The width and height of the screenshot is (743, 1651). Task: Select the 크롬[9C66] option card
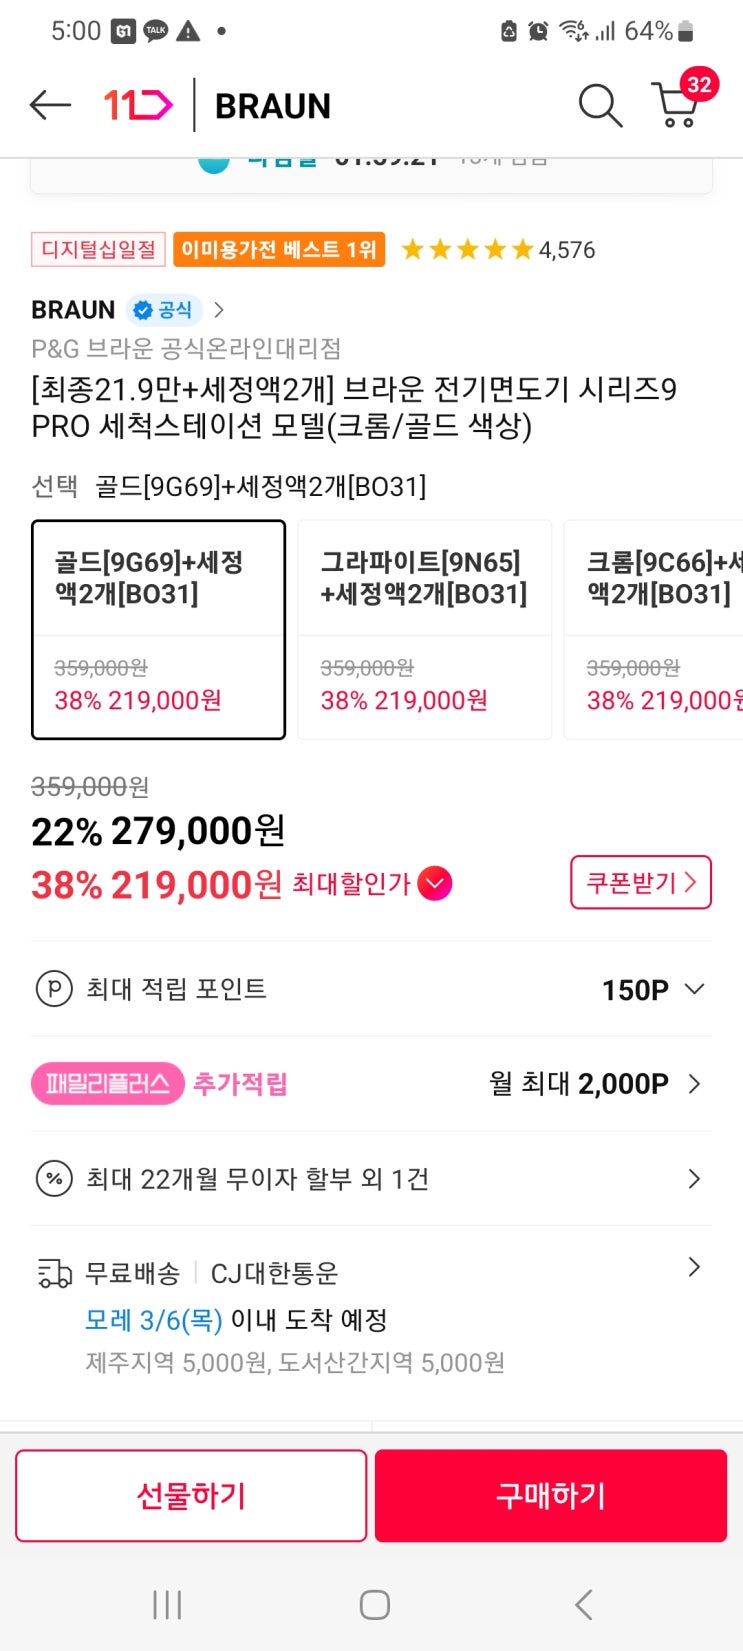coord(655,629)
